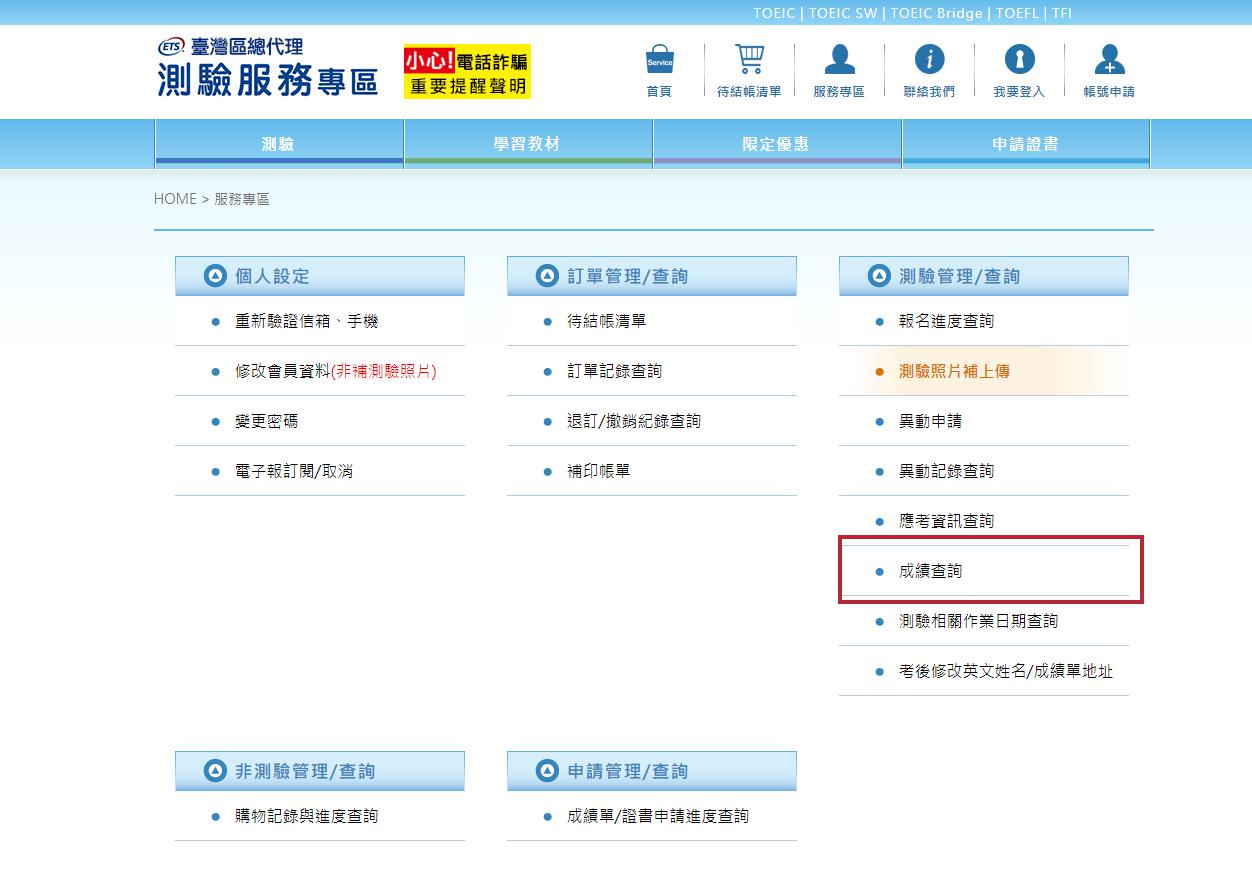Image resolution: width=1252 pixels, height=886 pixels.
Task: Open 訂單記錄查詢 link
Action: click(x=614, y=371)
